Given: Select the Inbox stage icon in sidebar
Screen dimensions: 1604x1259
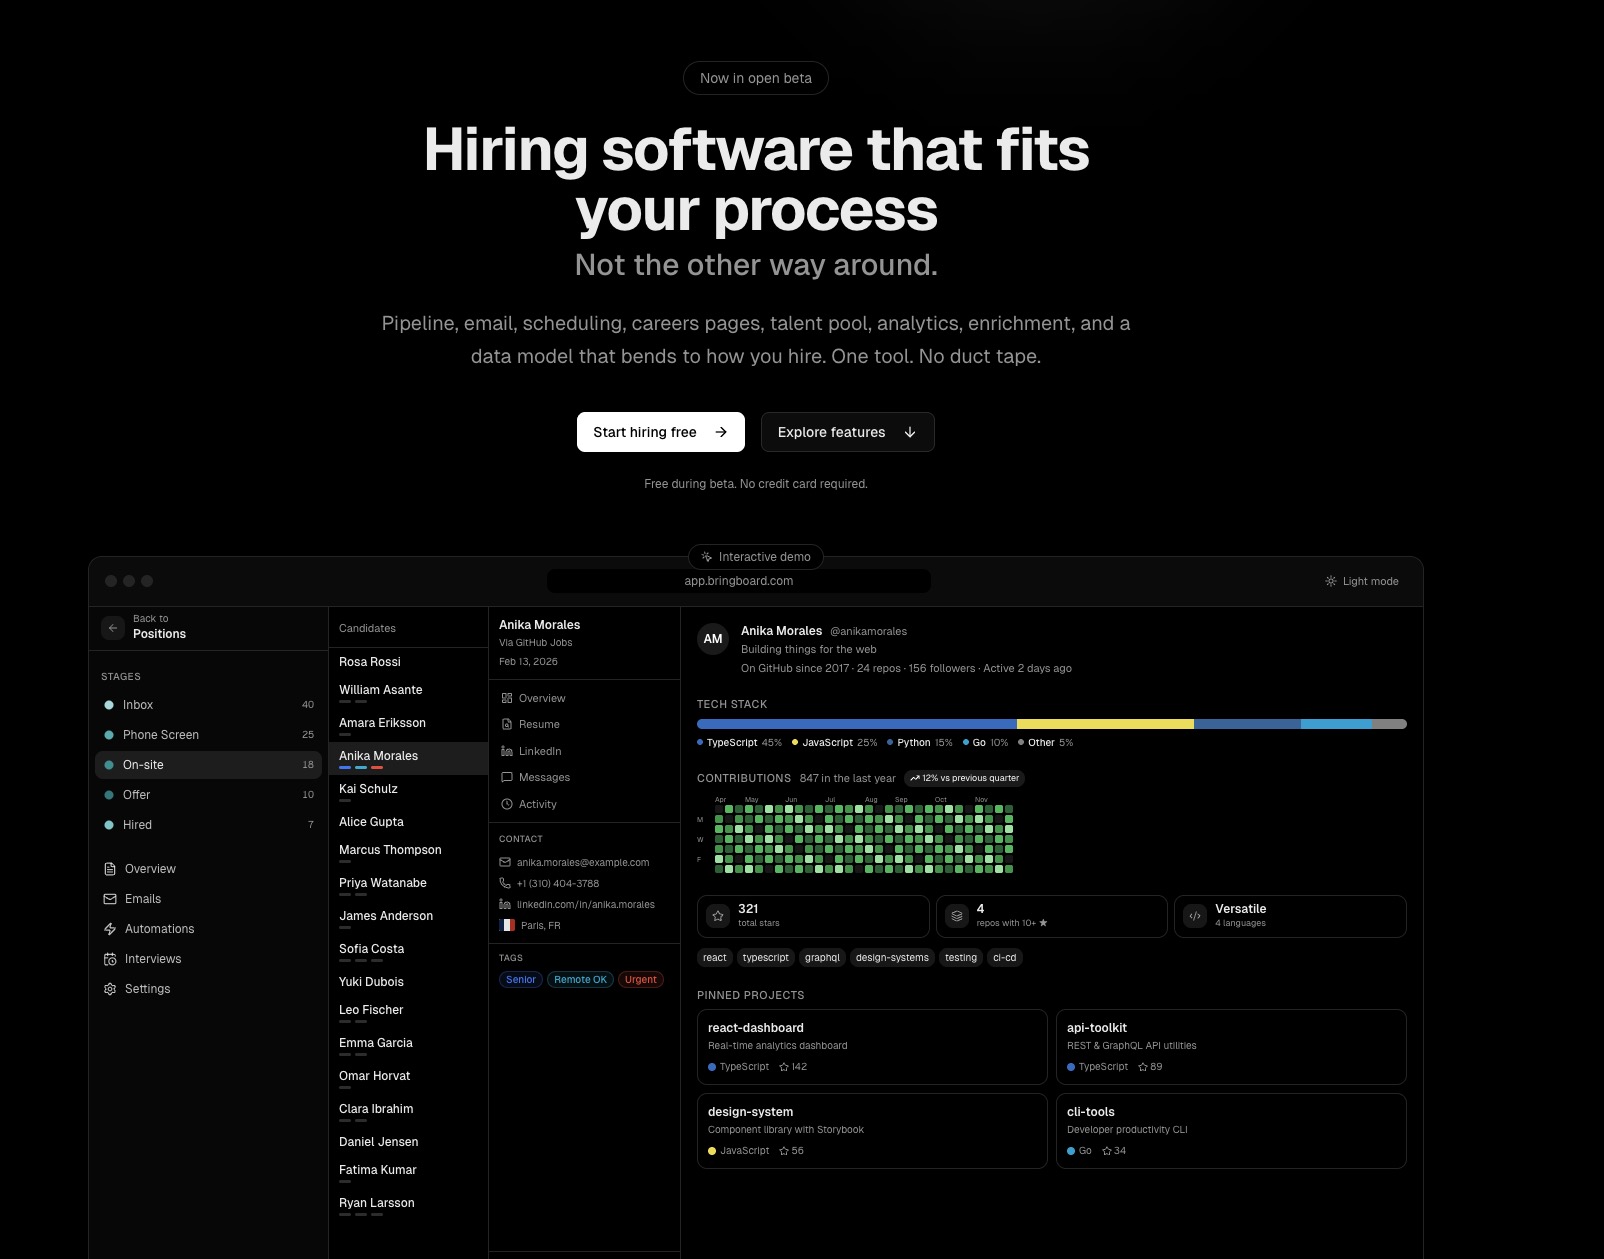Looking at the screenshot, I should (110, 705).
